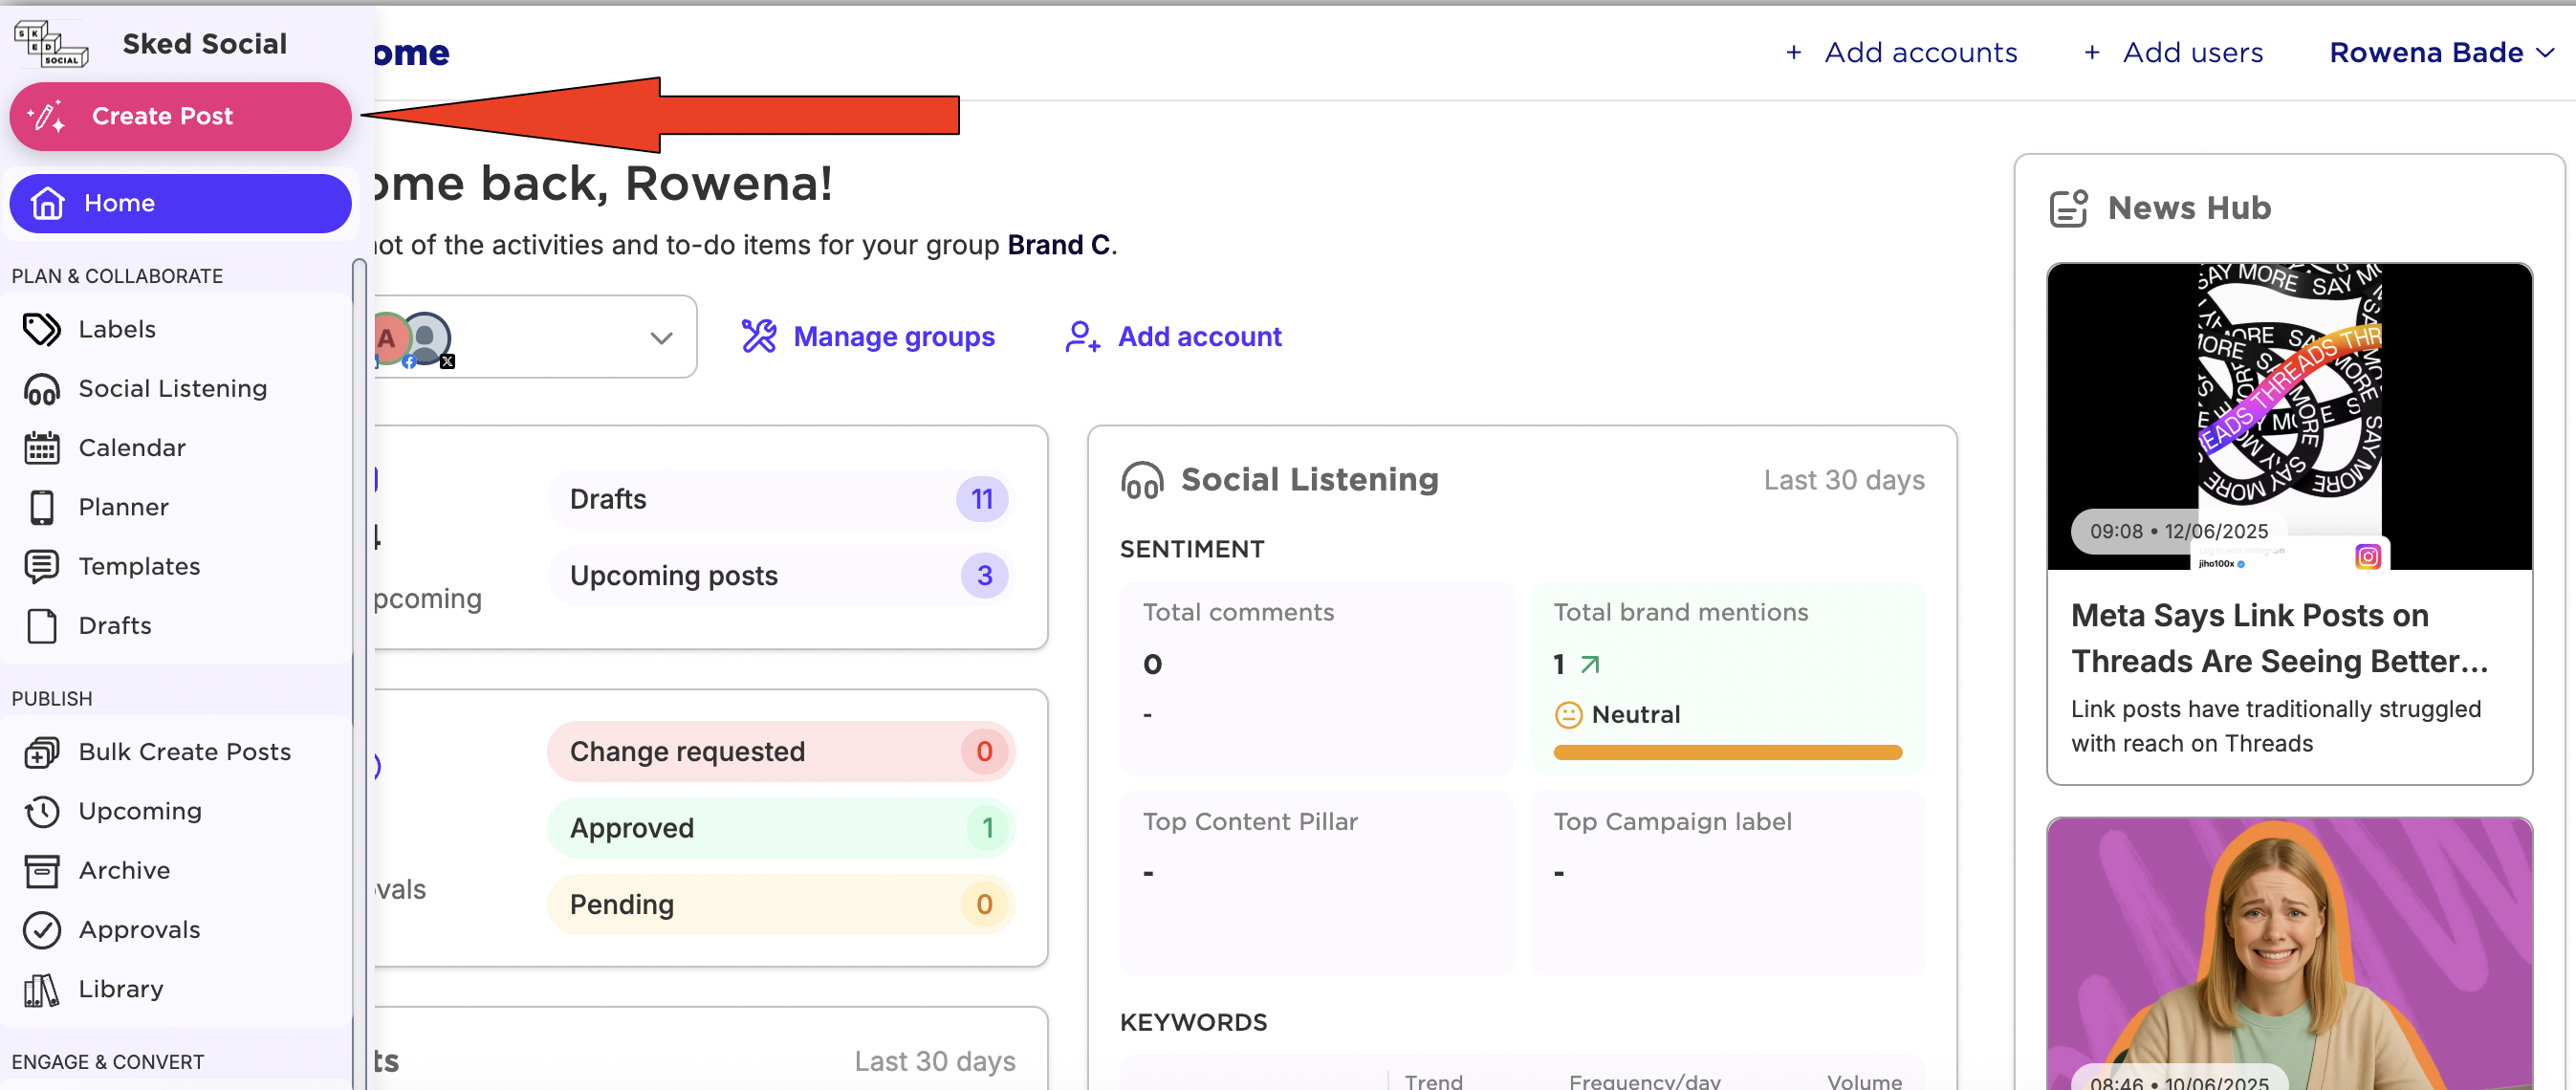Open the Pending approvals row
This screenshot has height=1090, width=2576.
(x=781, y=905)
